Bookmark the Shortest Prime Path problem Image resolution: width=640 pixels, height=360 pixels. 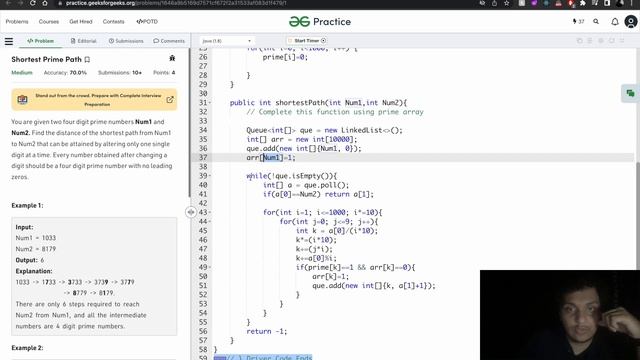point(87,60)
